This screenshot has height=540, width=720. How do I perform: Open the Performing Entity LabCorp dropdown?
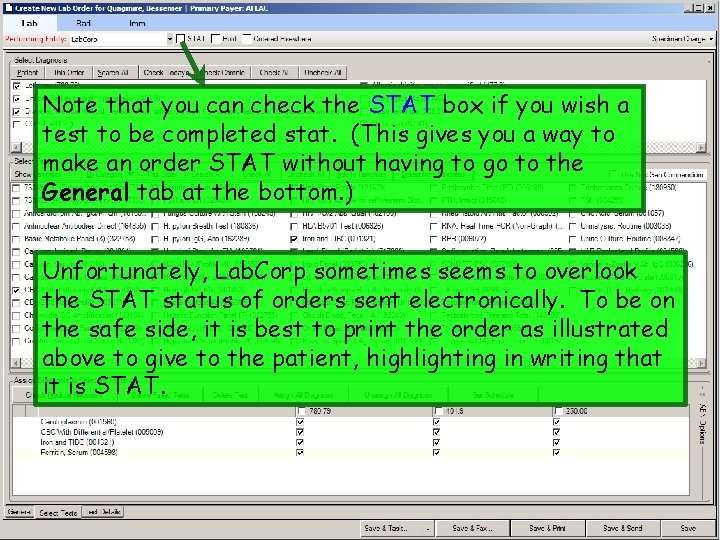coord(170,39)
